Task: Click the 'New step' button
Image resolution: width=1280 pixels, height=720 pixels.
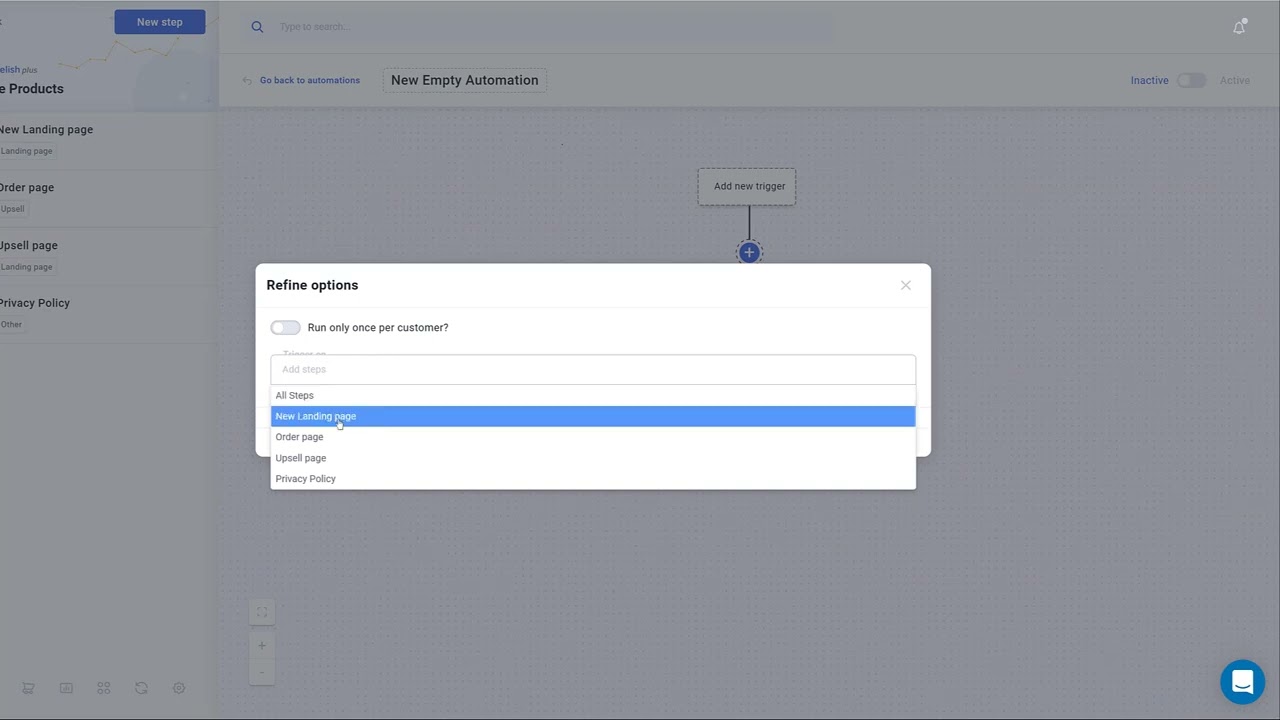Action: point(160,22)
